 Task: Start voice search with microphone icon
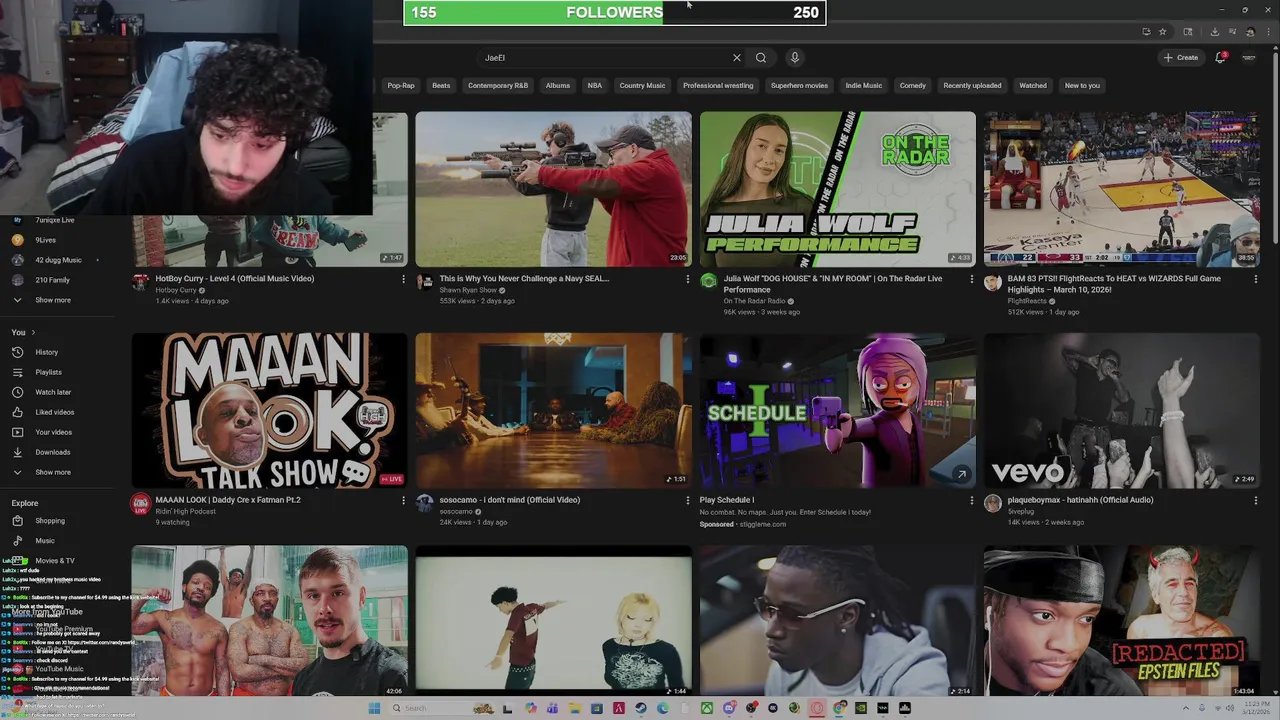[794, 58]
